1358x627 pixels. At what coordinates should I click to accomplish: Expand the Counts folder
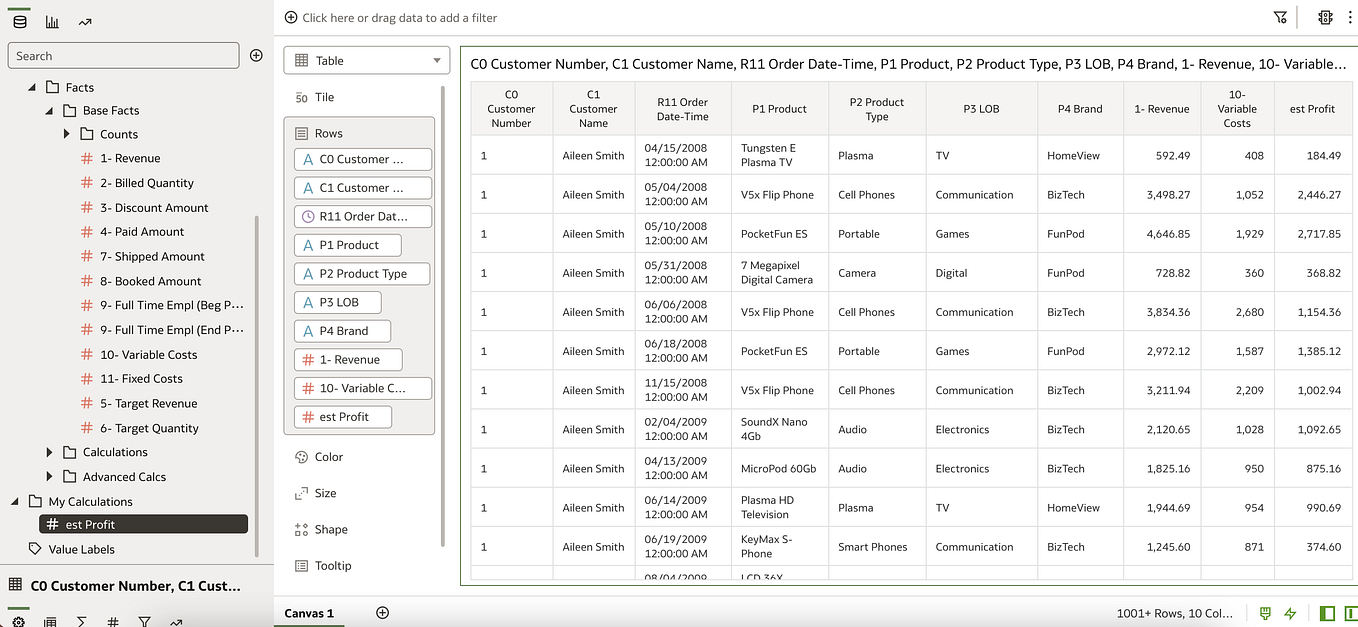coord(66,134)
